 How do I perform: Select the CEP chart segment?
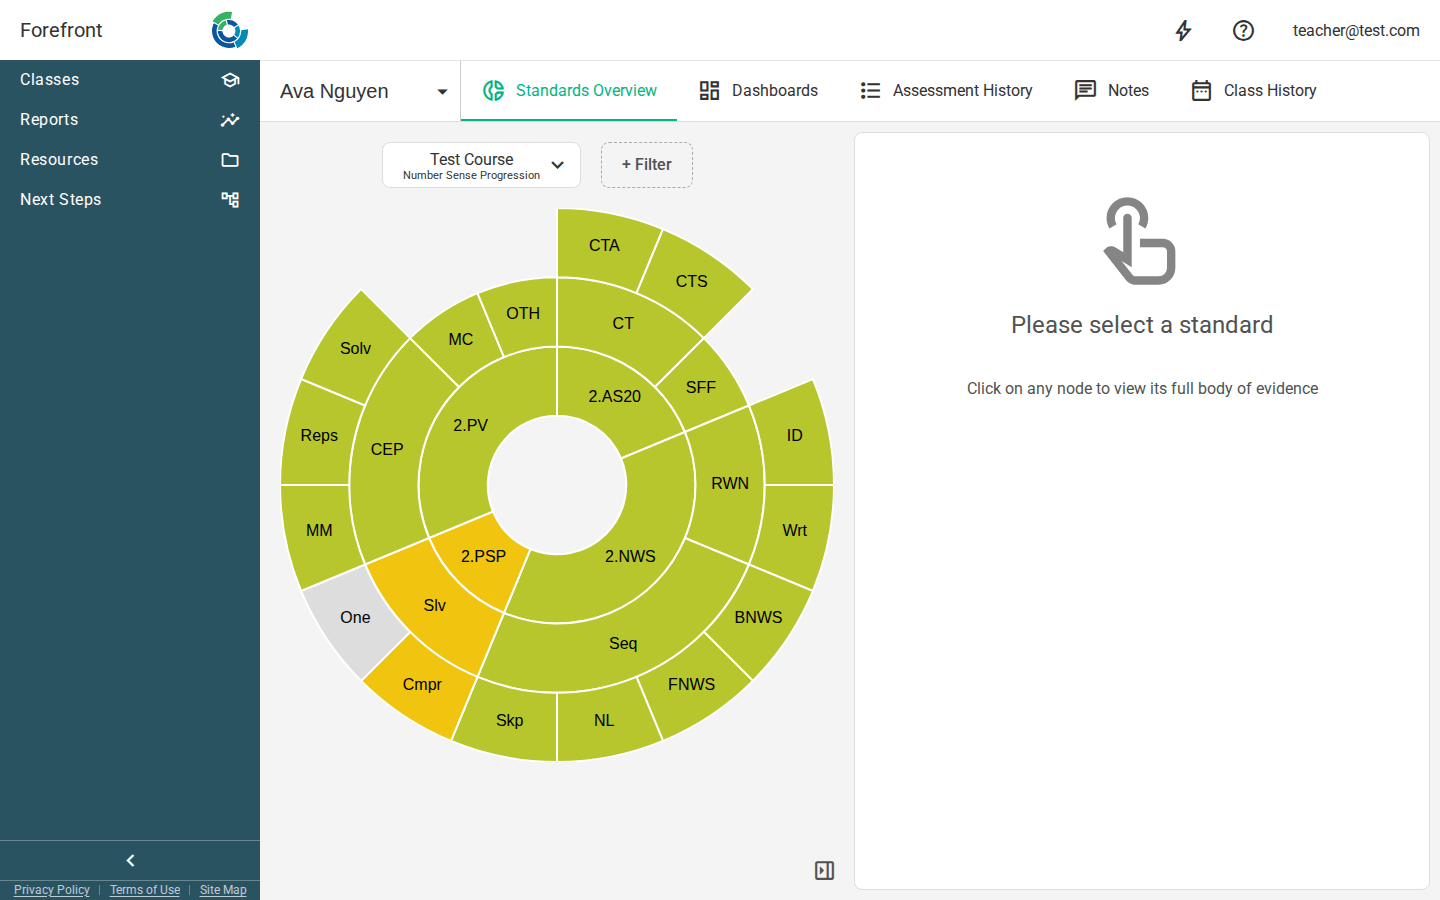[387, 450]
